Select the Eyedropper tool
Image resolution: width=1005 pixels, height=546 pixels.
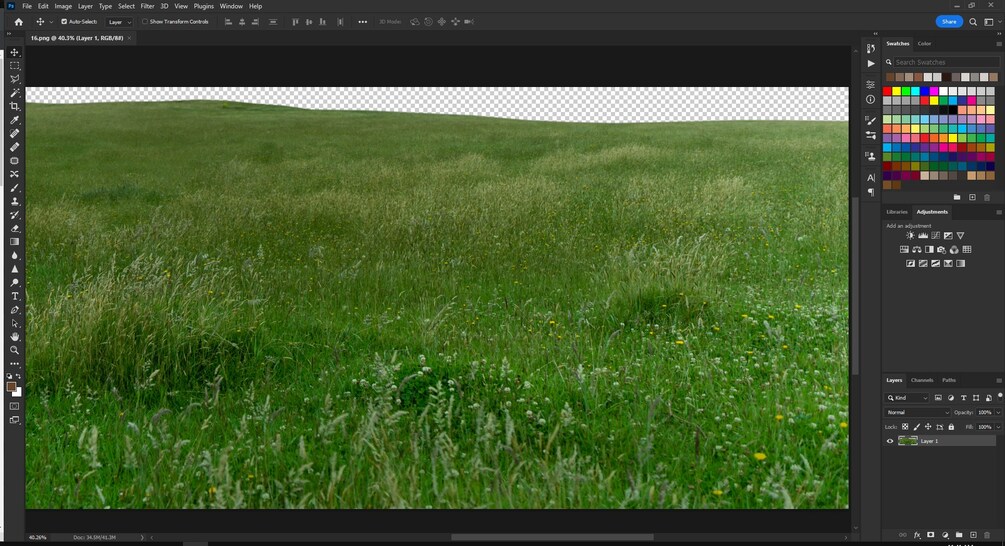pos(15,120)
